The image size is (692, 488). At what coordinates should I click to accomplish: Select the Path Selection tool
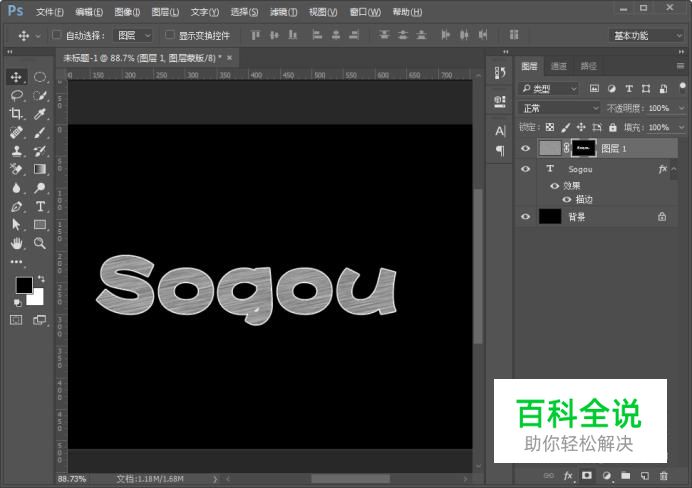pos(16,225)
